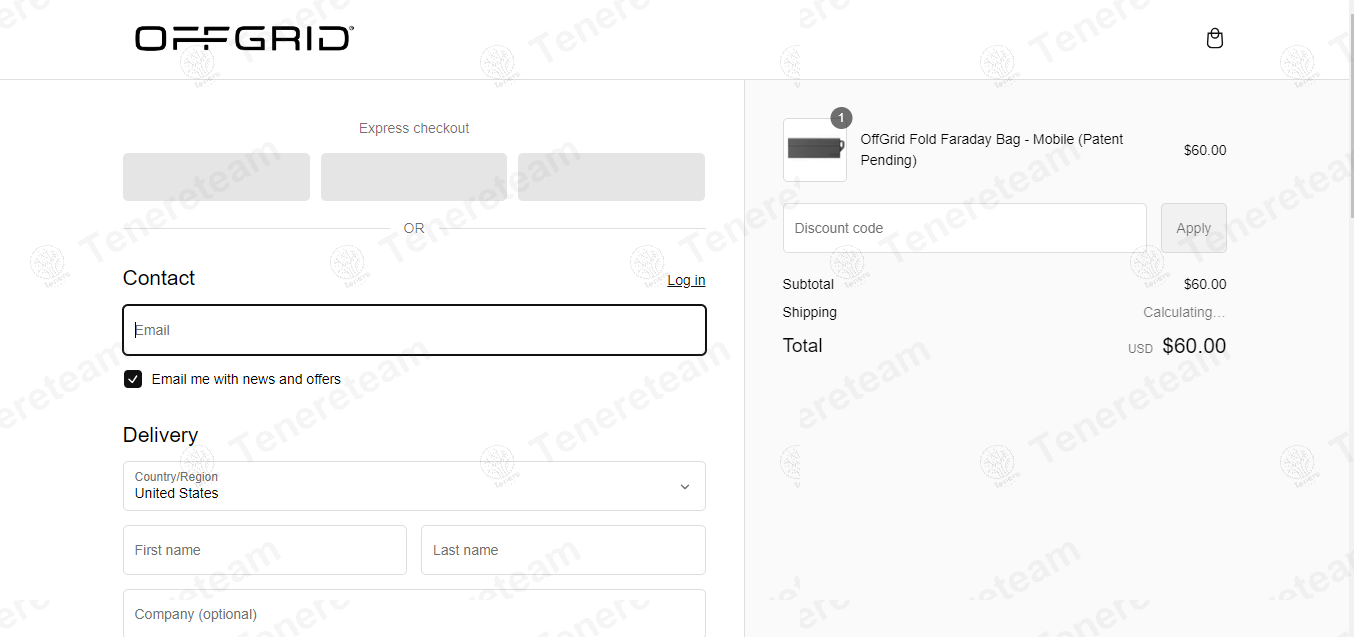Click the first express checkout button
The image size is (1354, 637).
coord(216,177)
